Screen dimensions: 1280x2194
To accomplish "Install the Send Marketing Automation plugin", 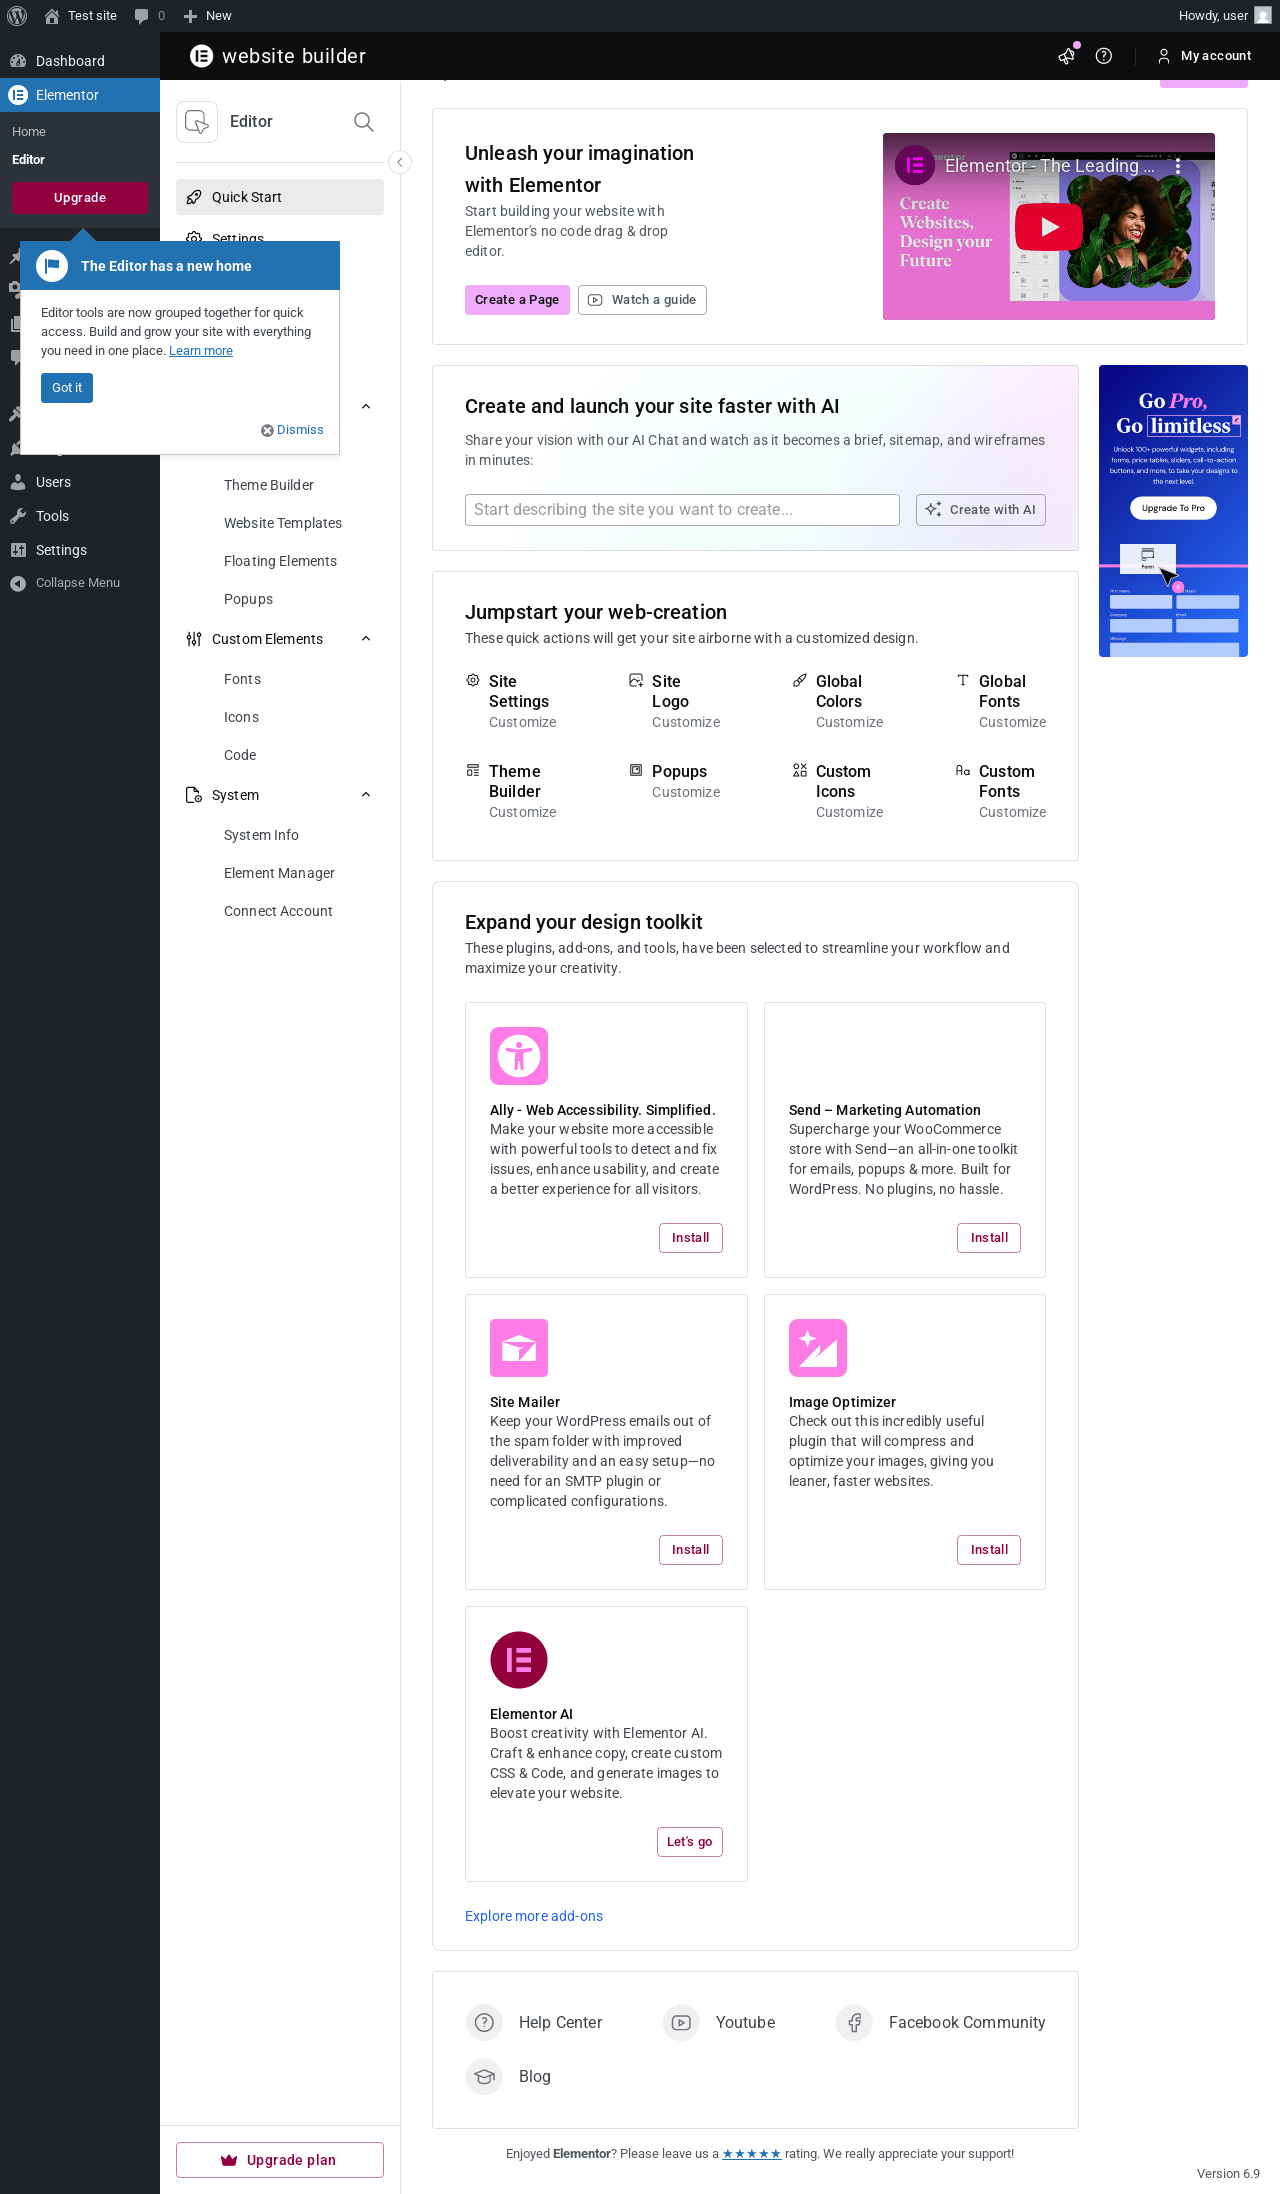I will click(x=989, y=1238).
